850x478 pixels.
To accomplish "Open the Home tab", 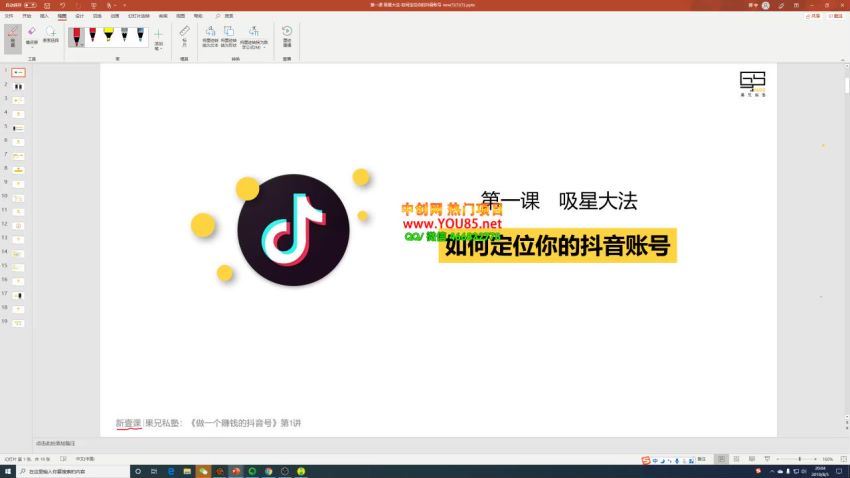I will 27,16.
